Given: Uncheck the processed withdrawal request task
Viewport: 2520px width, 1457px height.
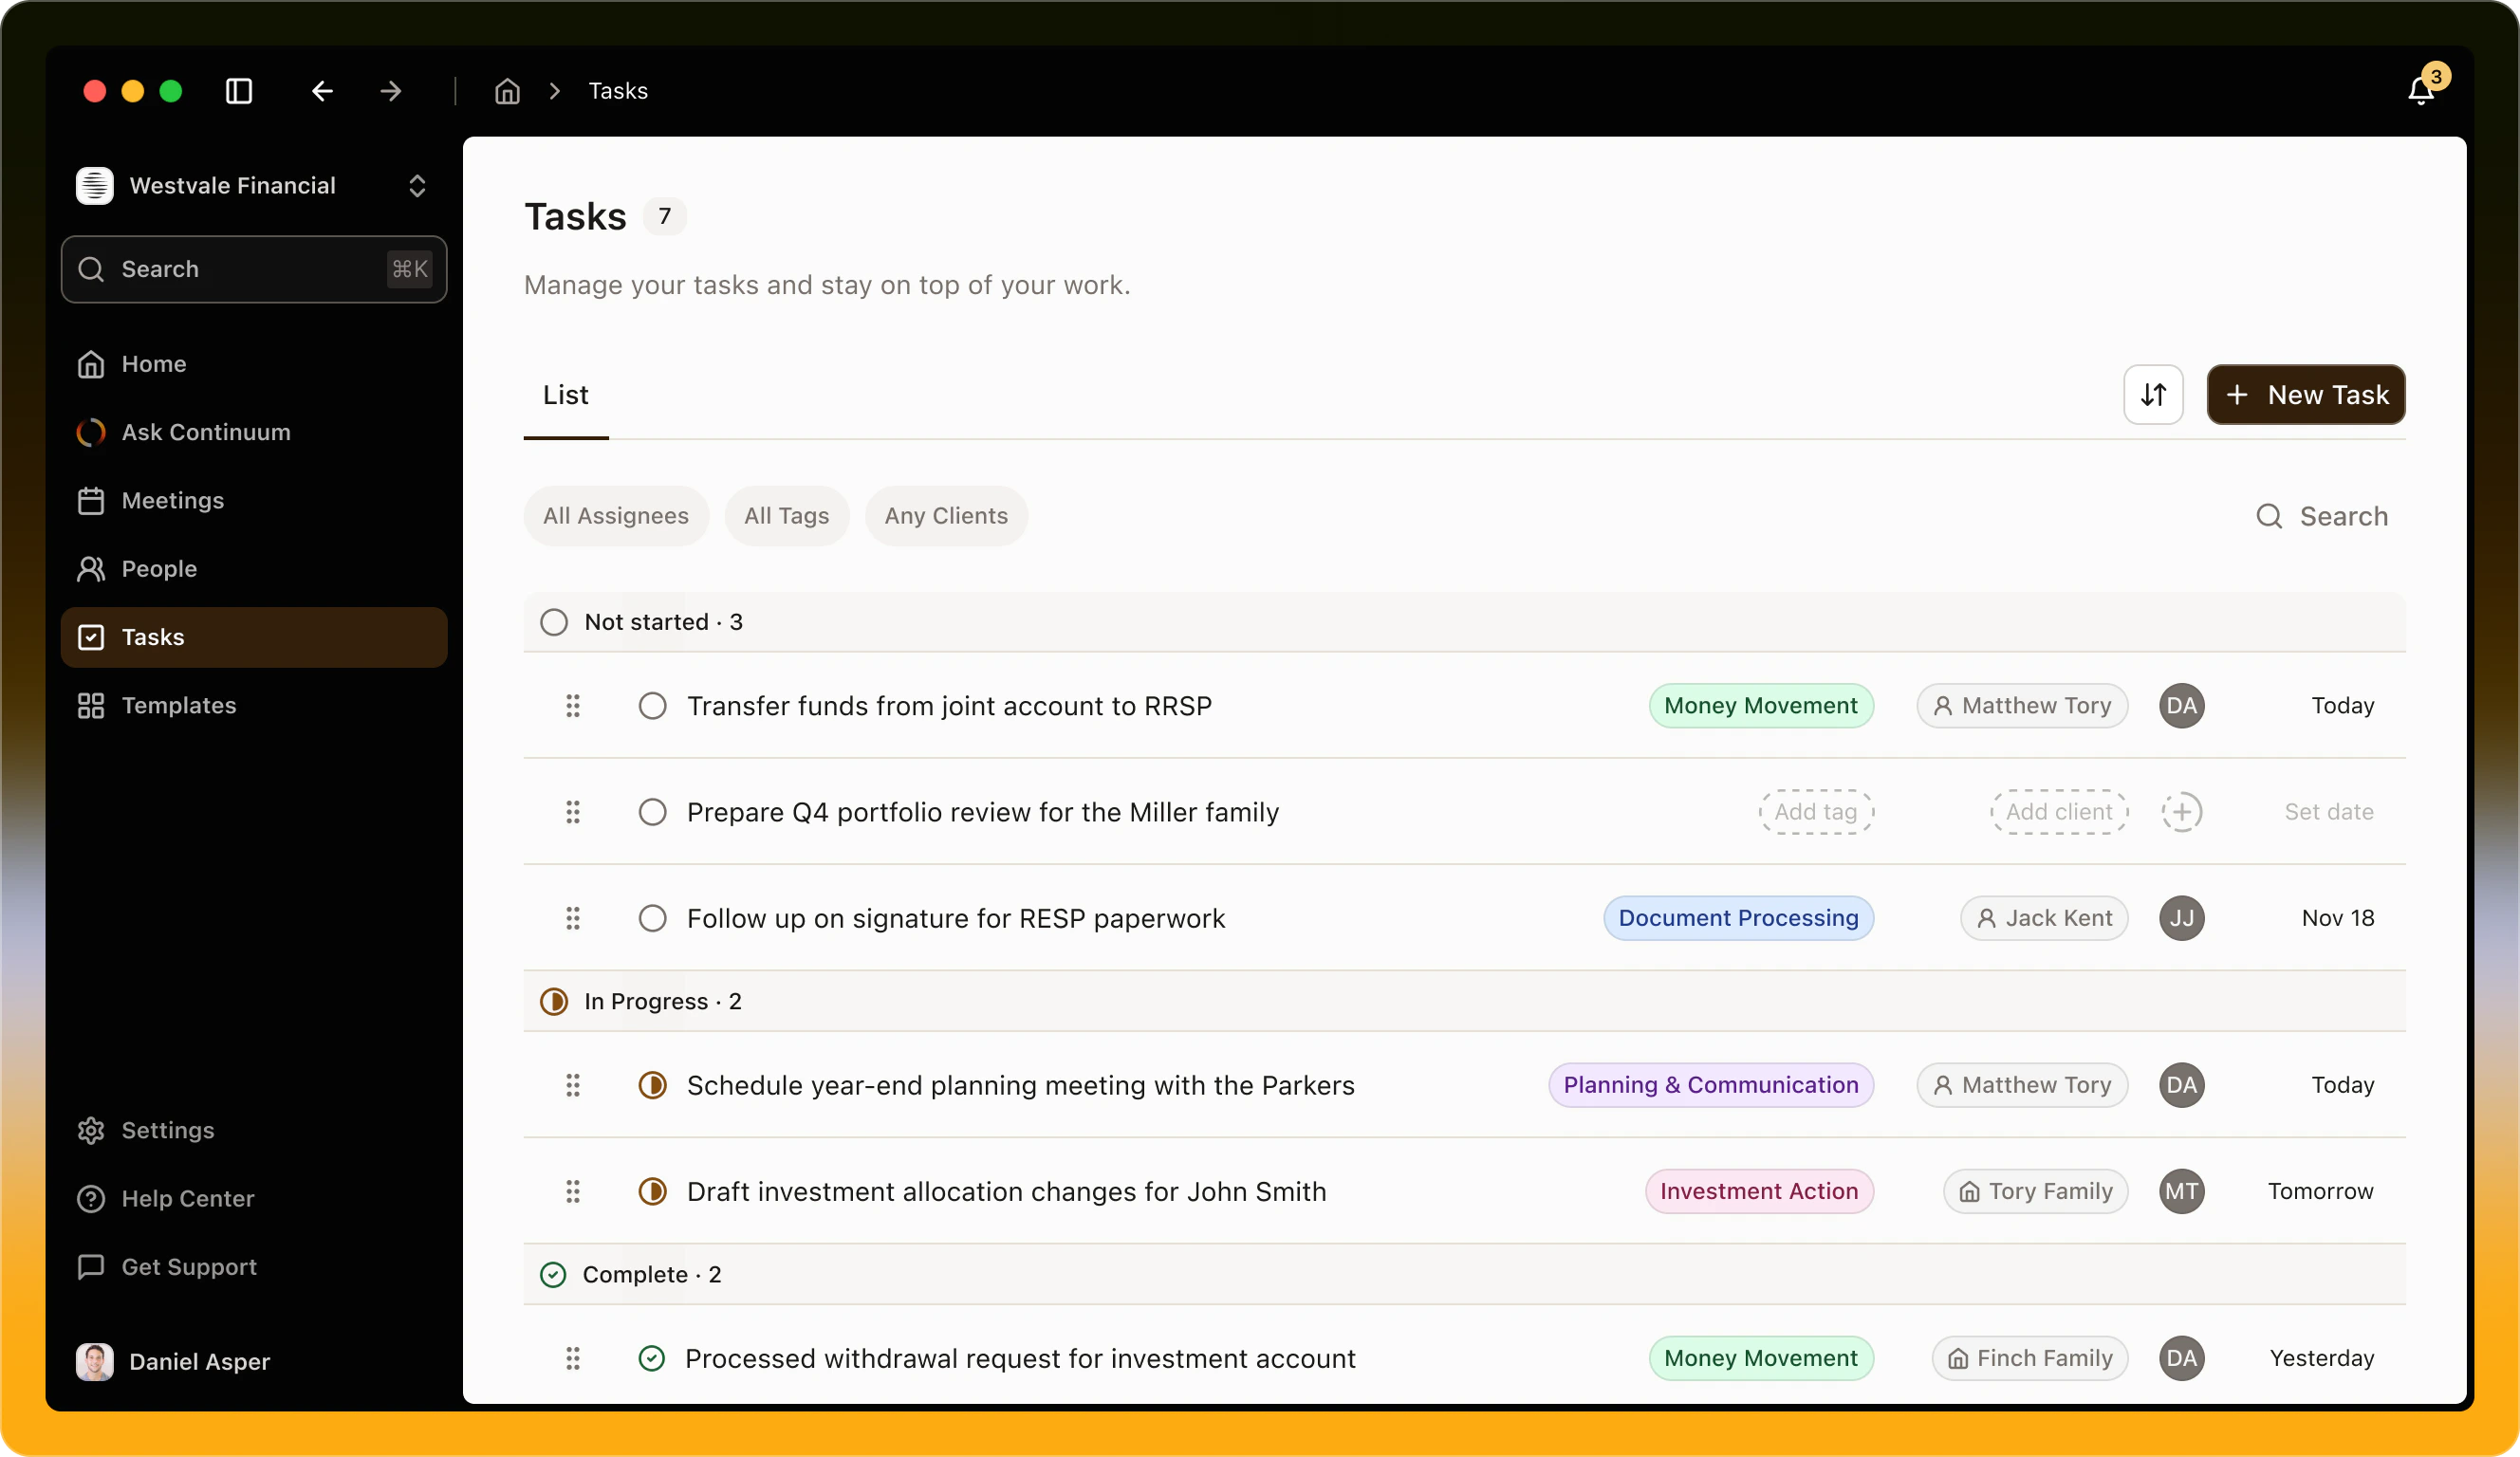Looking at the screenshot, I should 652,1358.
